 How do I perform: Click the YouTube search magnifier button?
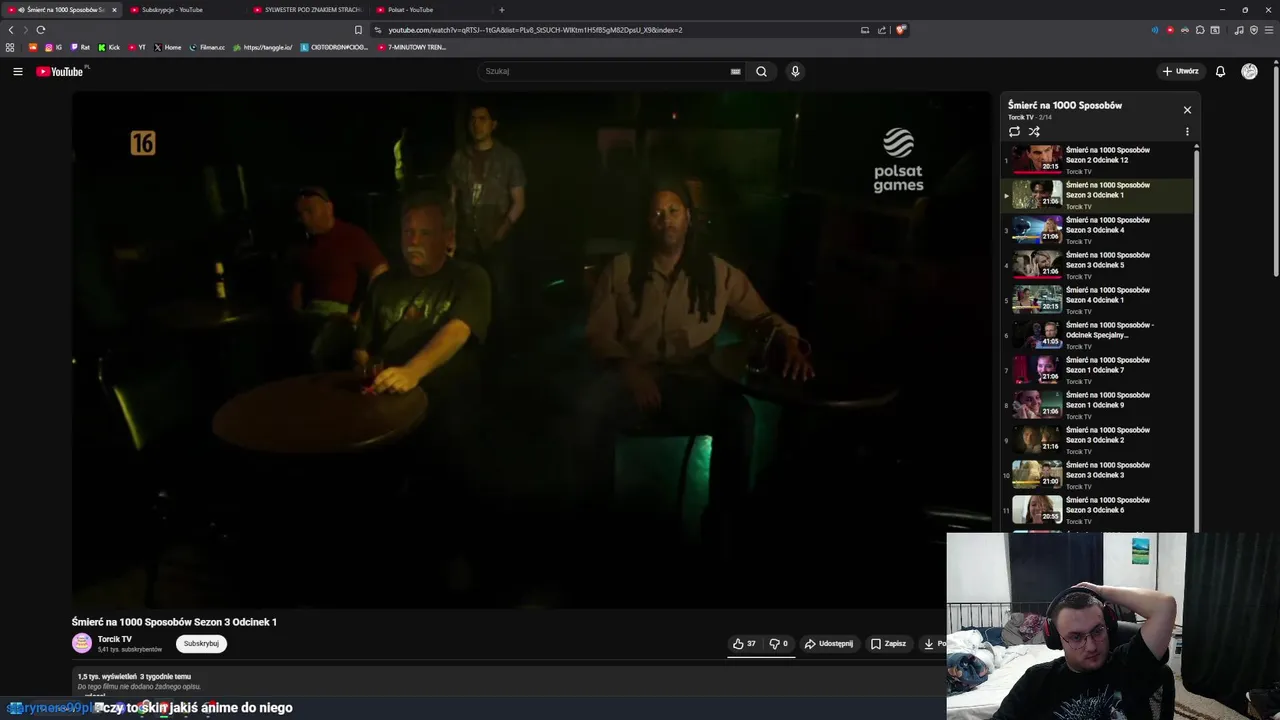click(761, 71)
